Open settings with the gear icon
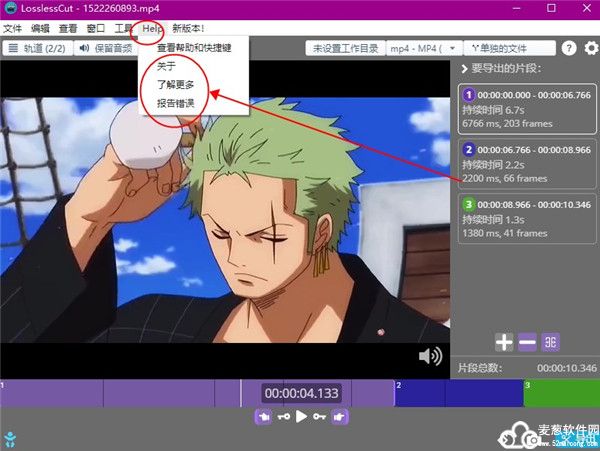Screen dimensions: 600x451 [591, 49]
